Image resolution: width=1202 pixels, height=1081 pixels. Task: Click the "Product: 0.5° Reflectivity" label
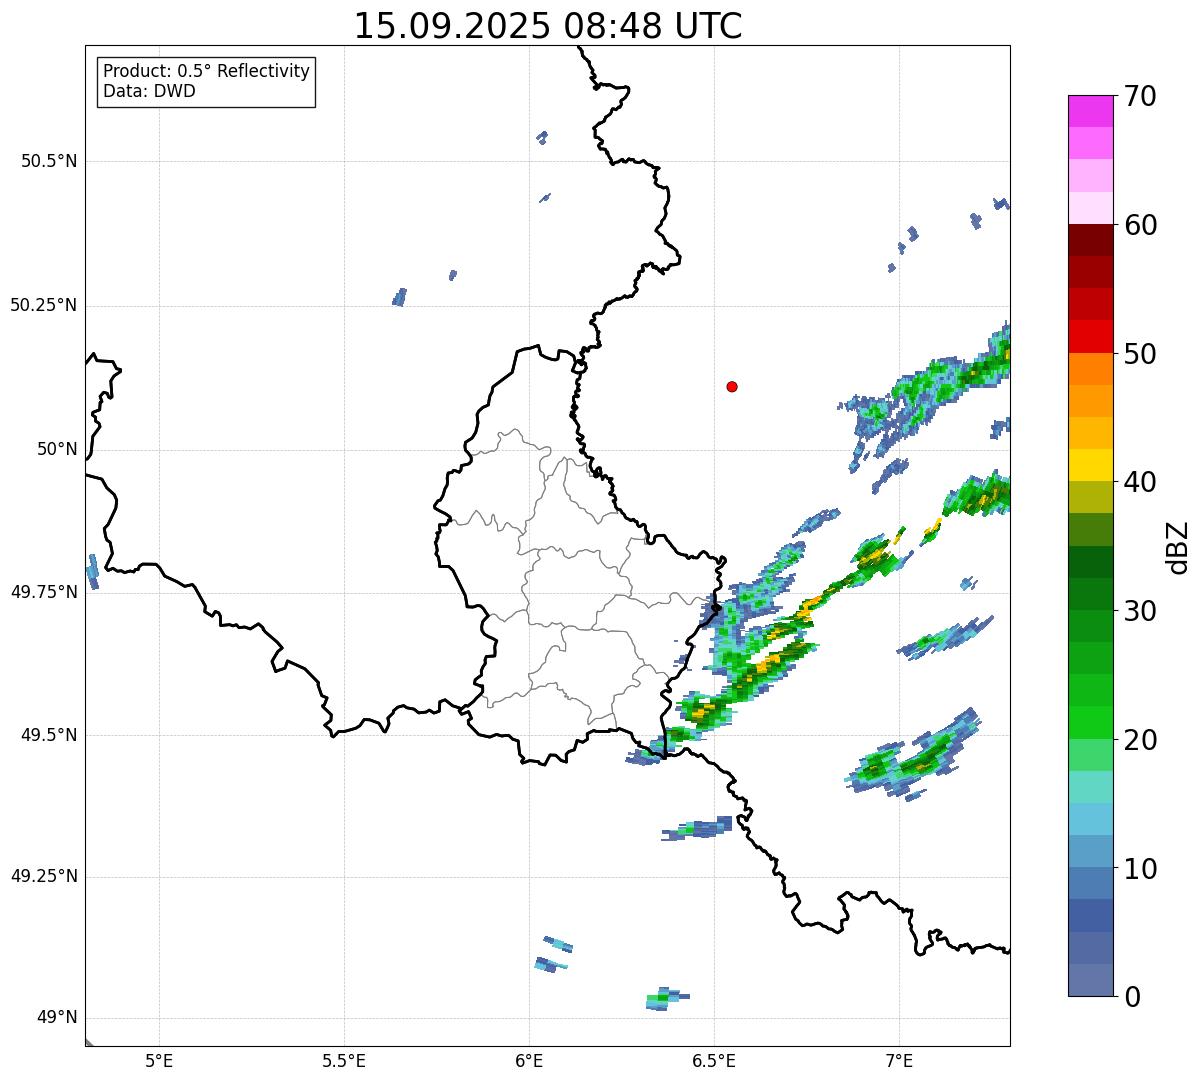(x=206, y=72)
